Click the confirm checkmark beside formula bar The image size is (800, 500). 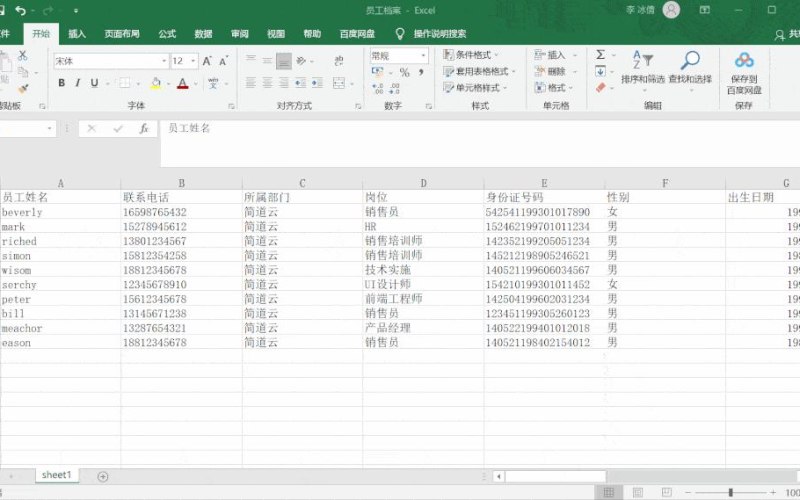(118, 129)
